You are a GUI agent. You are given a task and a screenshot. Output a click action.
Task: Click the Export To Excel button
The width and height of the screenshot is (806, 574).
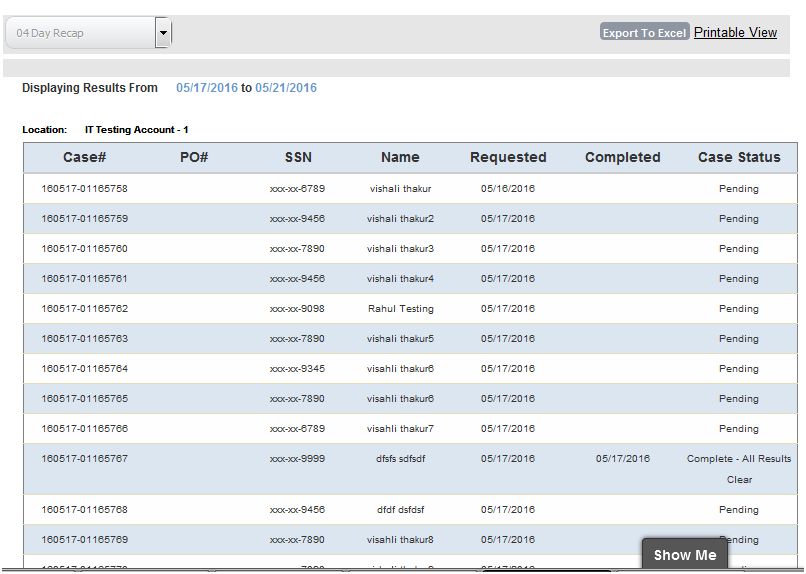644,32
